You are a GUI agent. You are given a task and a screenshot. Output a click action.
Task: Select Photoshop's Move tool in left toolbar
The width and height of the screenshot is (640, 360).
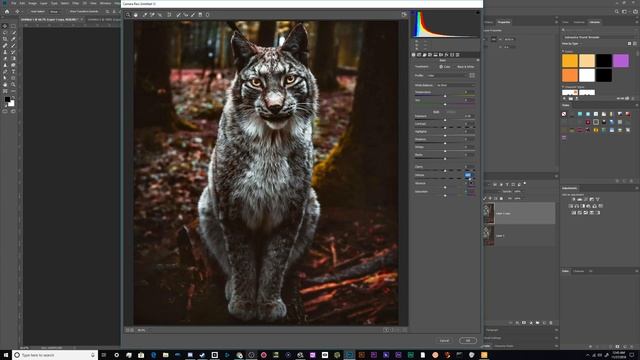5,26
